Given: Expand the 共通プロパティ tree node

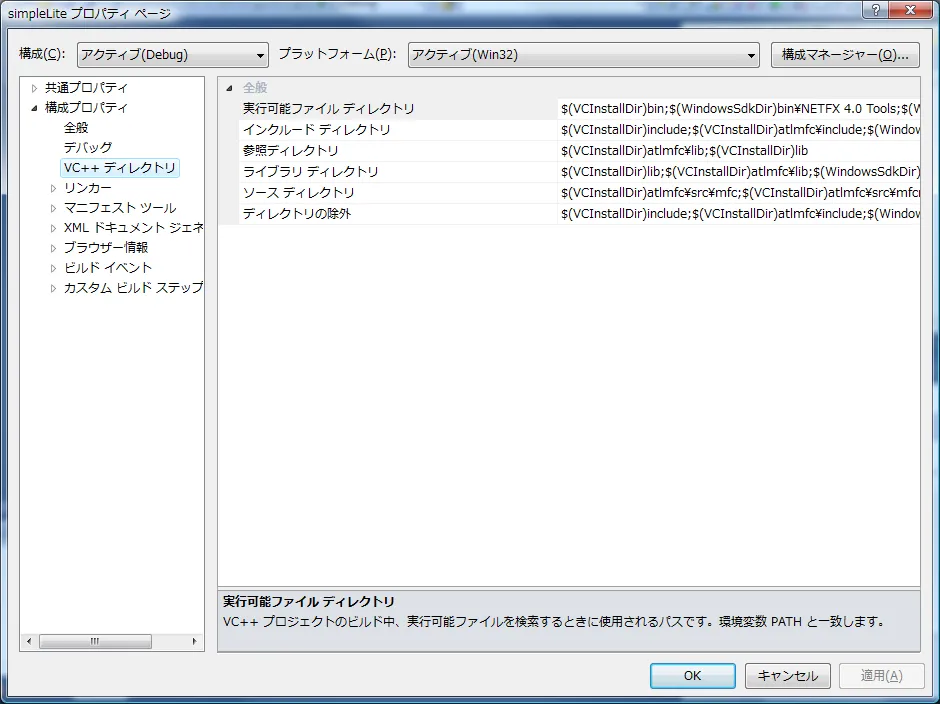Looking at the screenshot, I should pos(34,88).
